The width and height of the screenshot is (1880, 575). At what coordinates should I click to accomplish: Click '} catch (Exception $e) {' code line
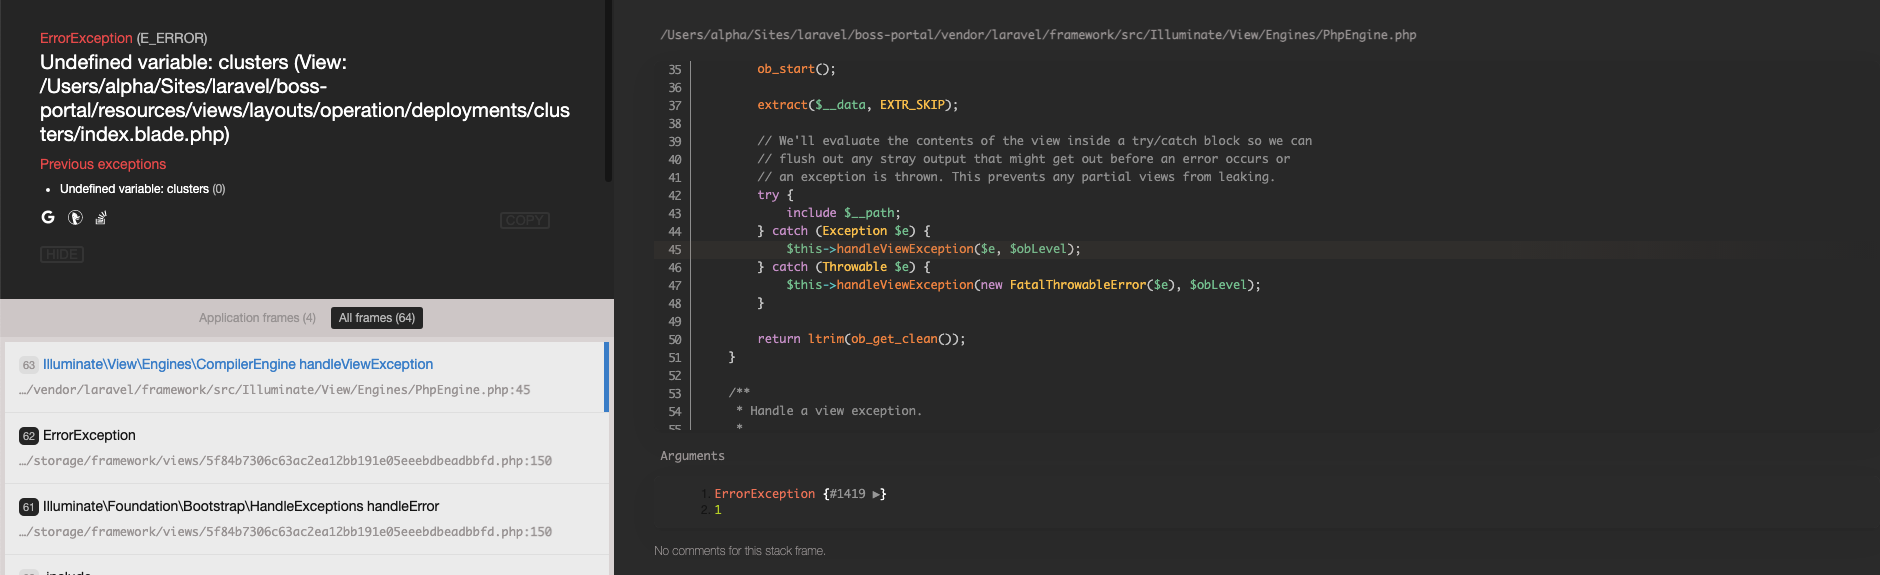click(x=843, y=231)
